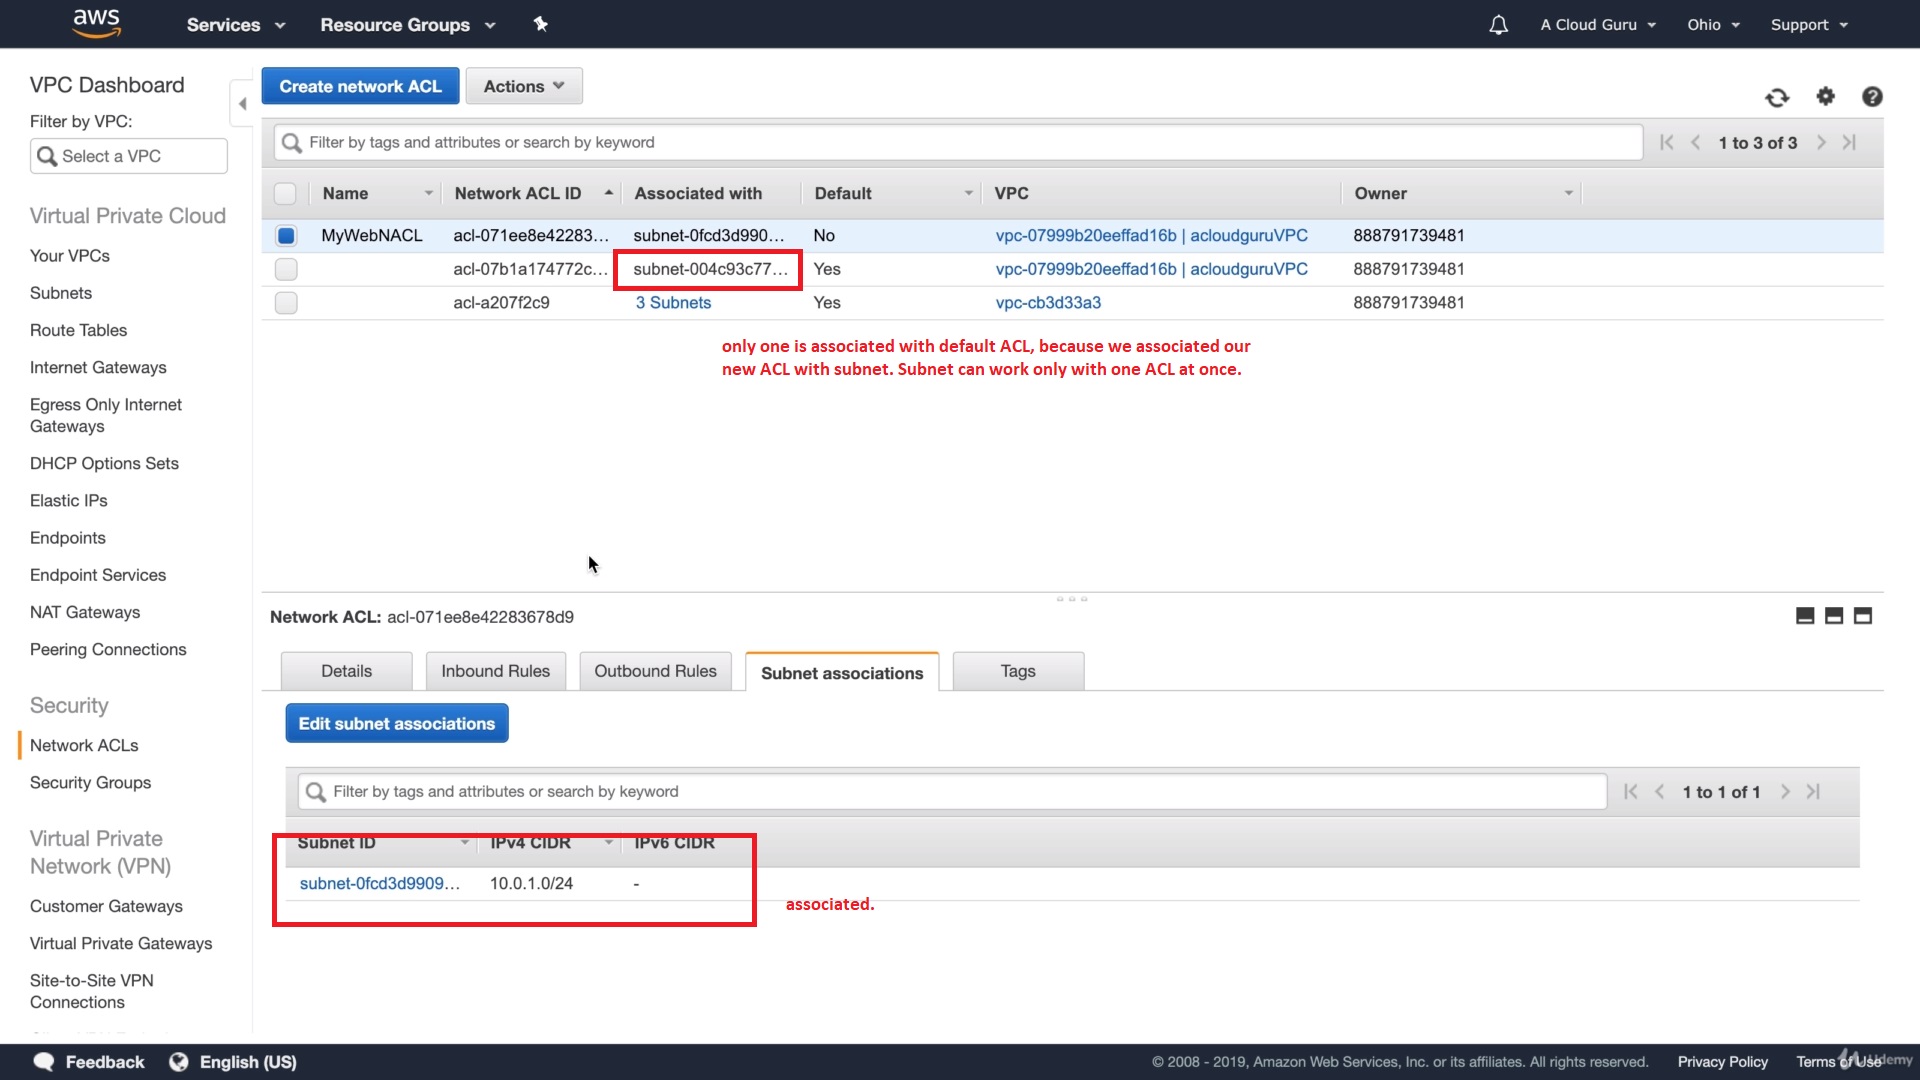Click the help question mark icon
This screenshot has width=1920, height=1080.
click(1872, 96)
